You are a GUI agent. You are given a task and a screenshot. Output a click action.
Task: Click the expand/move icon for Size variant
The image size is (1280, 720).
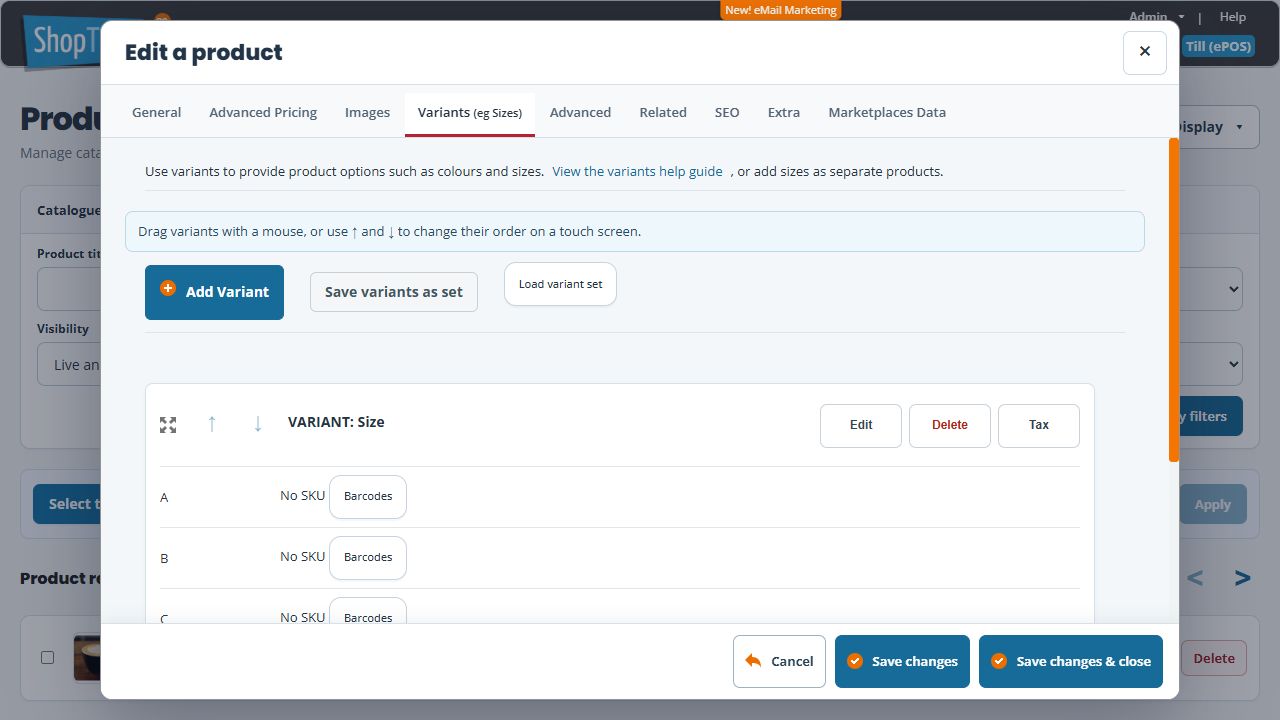point(168,425)
